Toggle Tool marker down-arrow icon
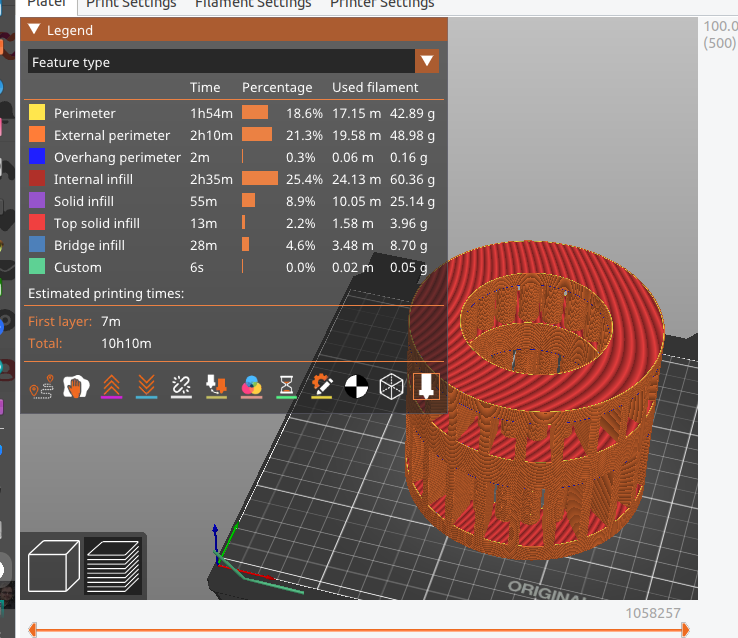The width and height of the screenshot is (738, 638). [426, 387]
